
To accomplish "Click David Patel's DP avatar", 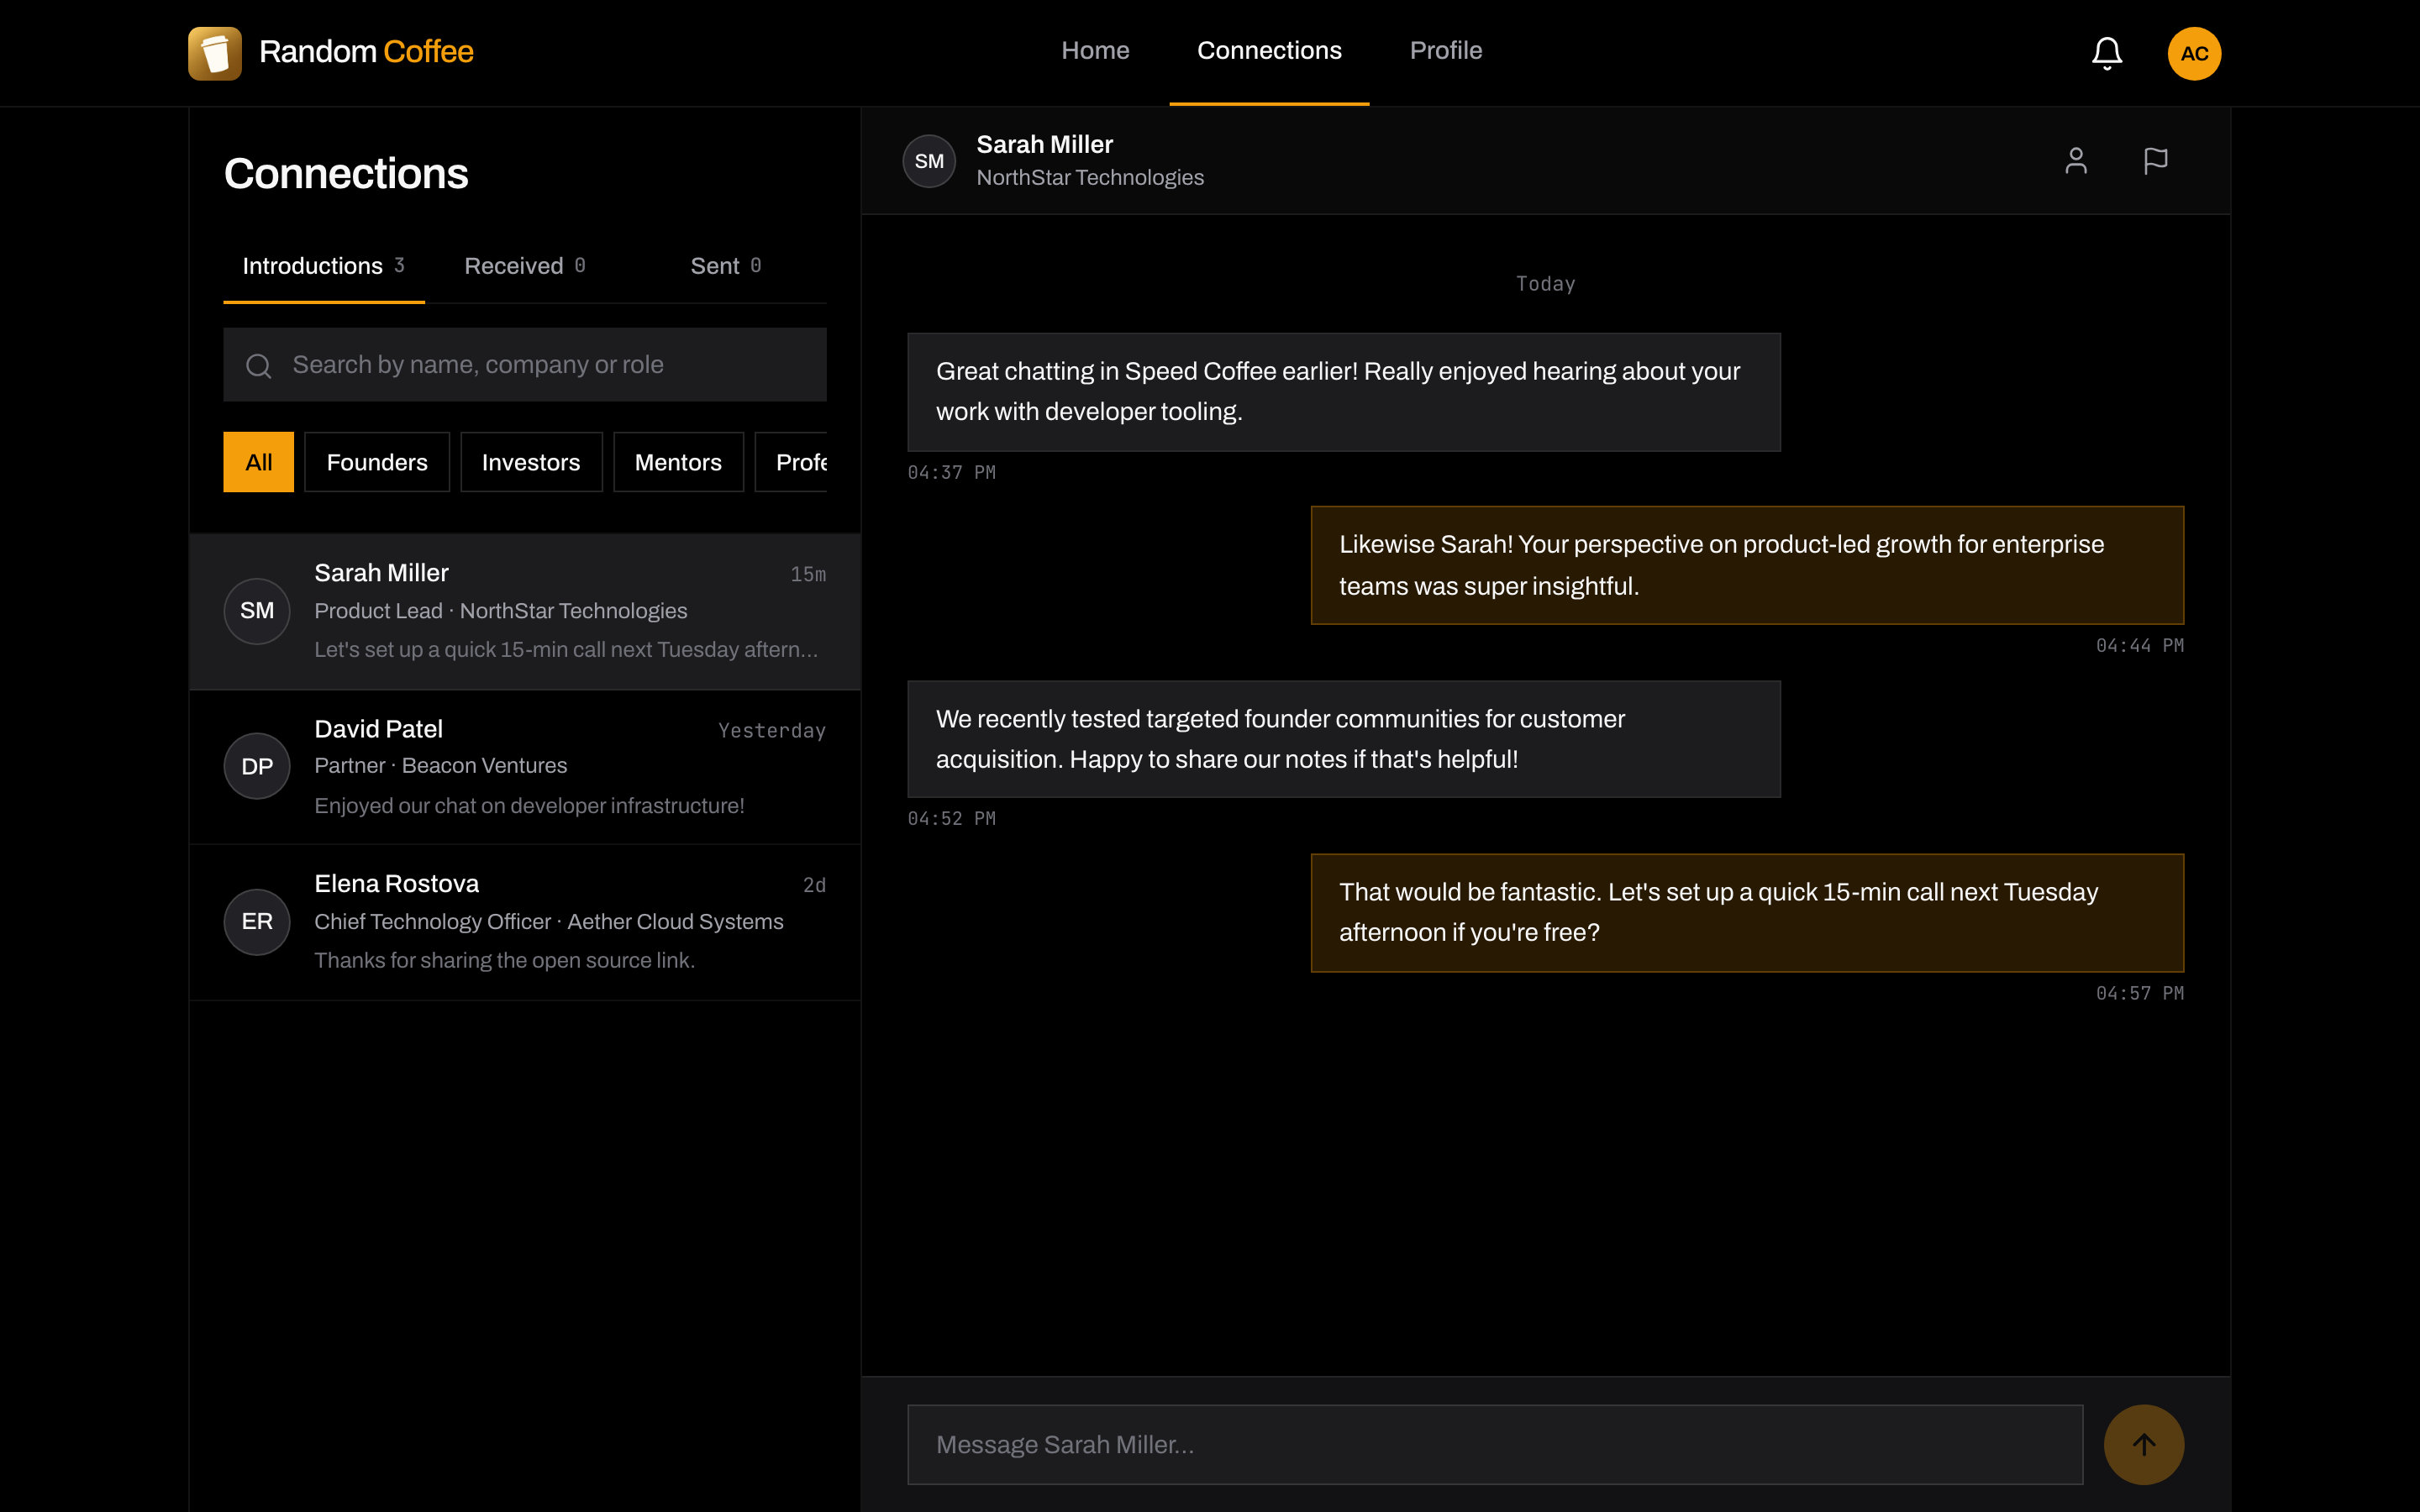I will pyautogui.click(x=257, y=766).
